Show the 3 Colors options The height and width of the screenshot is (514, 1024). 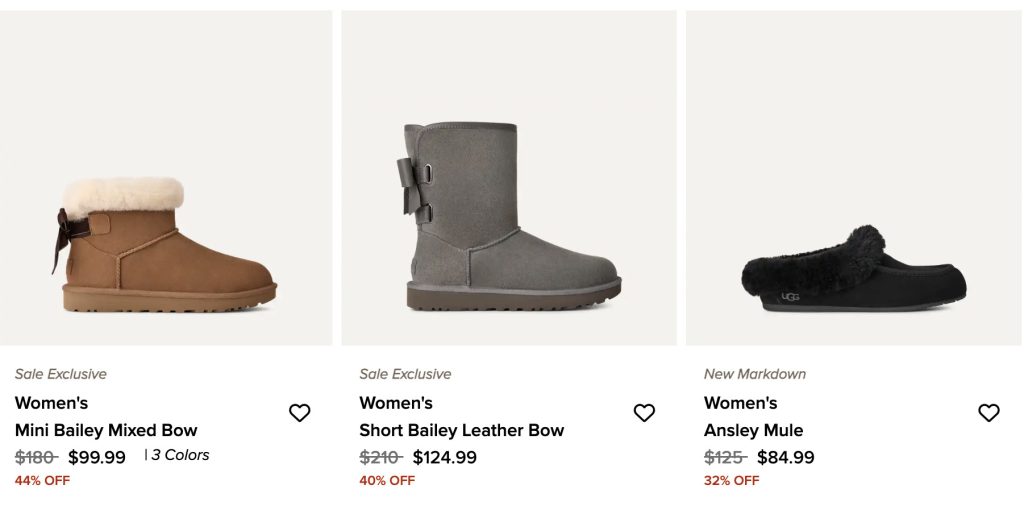click(x=179, y=455)
